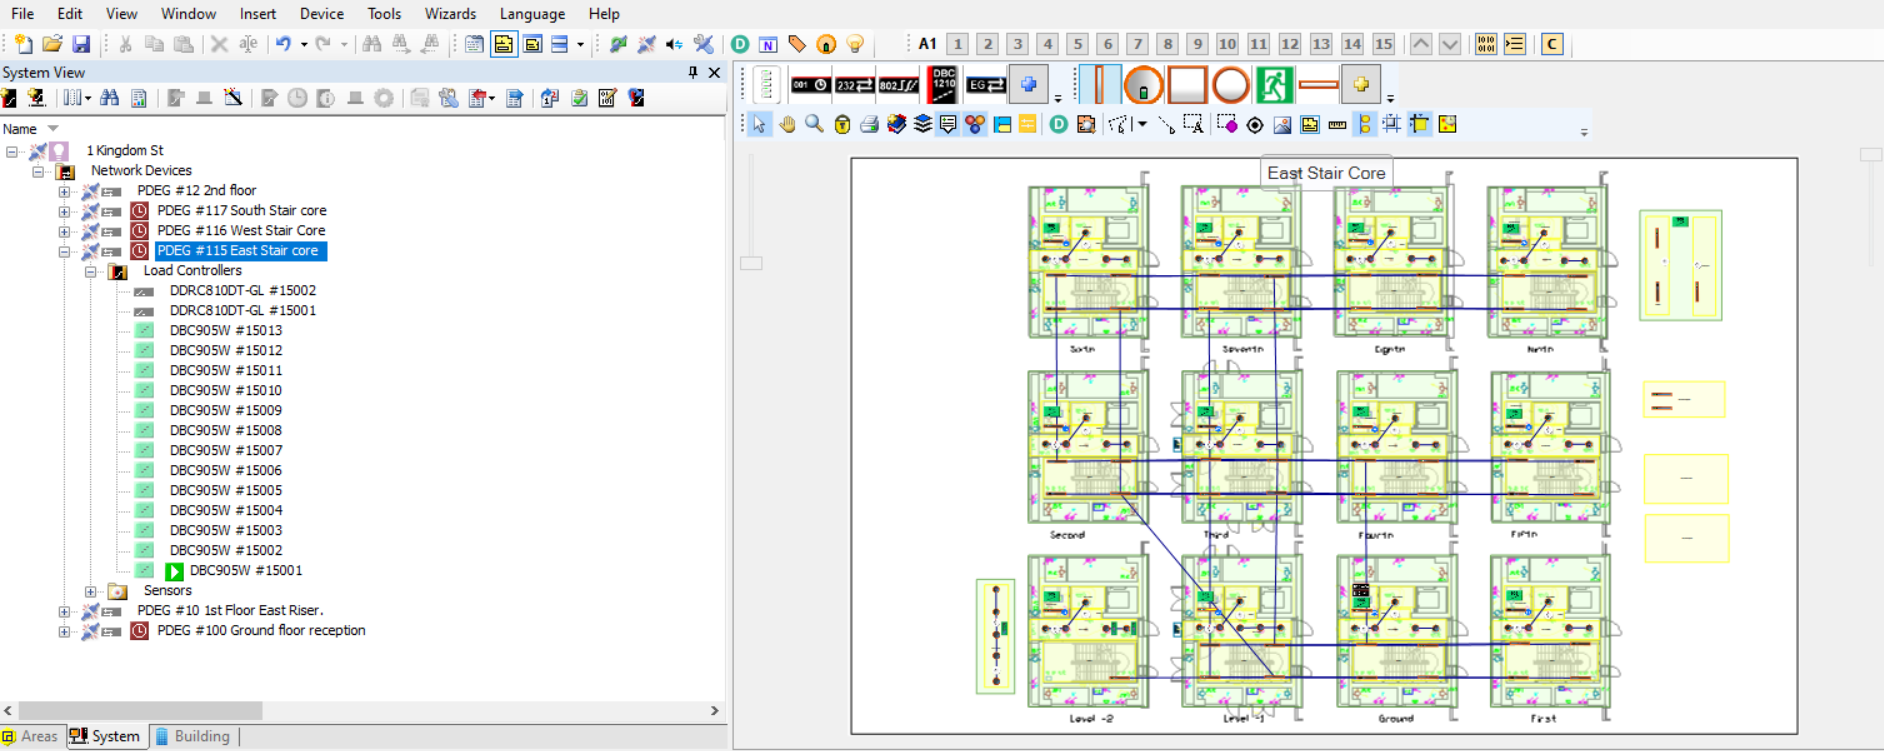
Task: Insert the EG gateway device
Action: [x=986, y=85]
